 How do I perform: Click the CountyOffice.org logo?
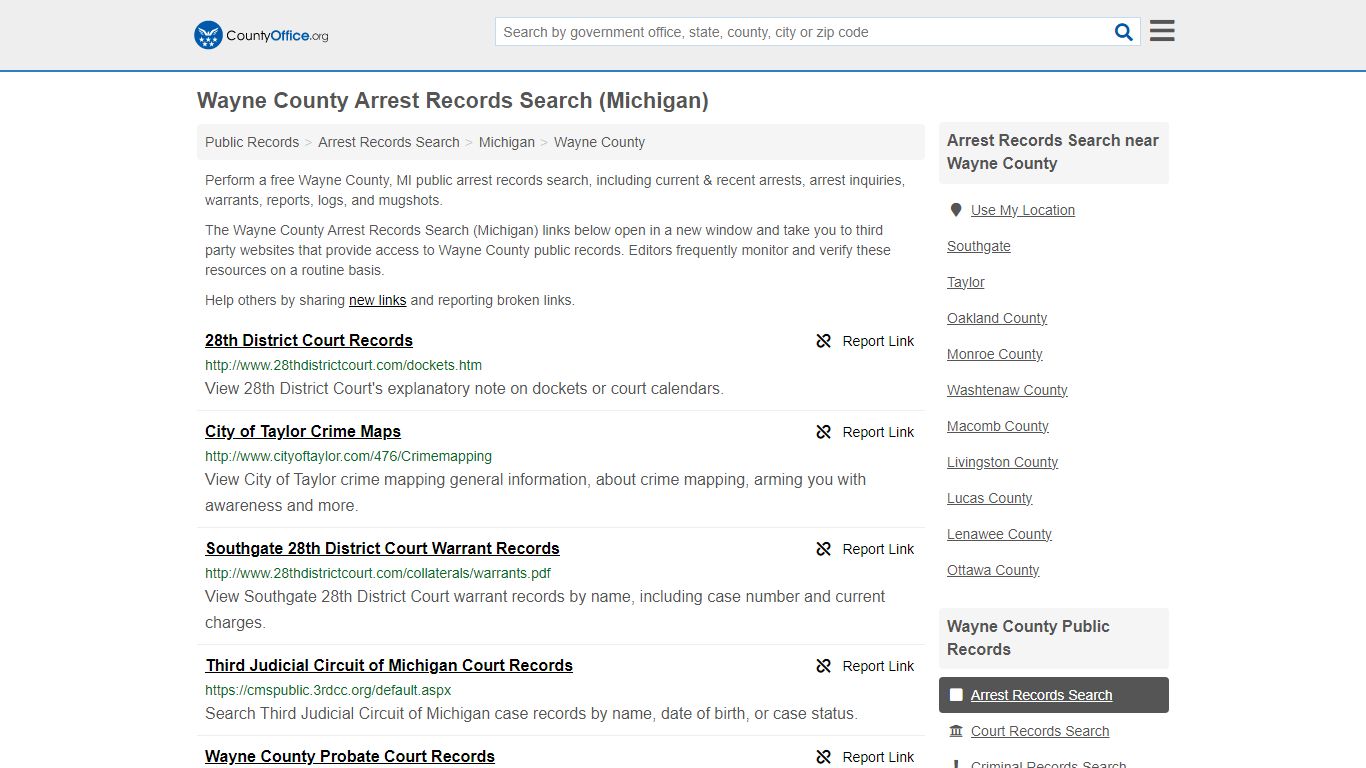(x=261, y=35)
